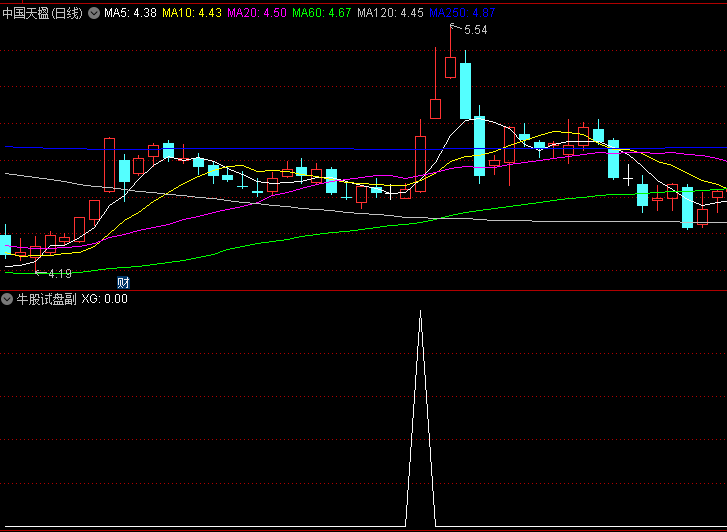Click the MA120: 4.45 label
Image resolution: width=727 pixels, height=532 pixels.
pyautogui.click(x=390, y=13)
